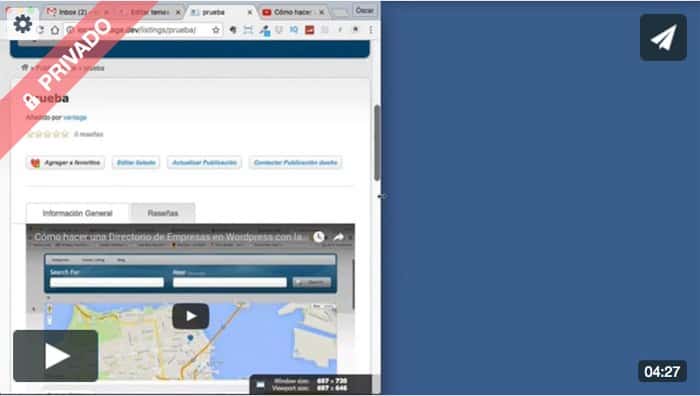Bookmark the page with the star icon
700x396 pixels.
(216, 30)
